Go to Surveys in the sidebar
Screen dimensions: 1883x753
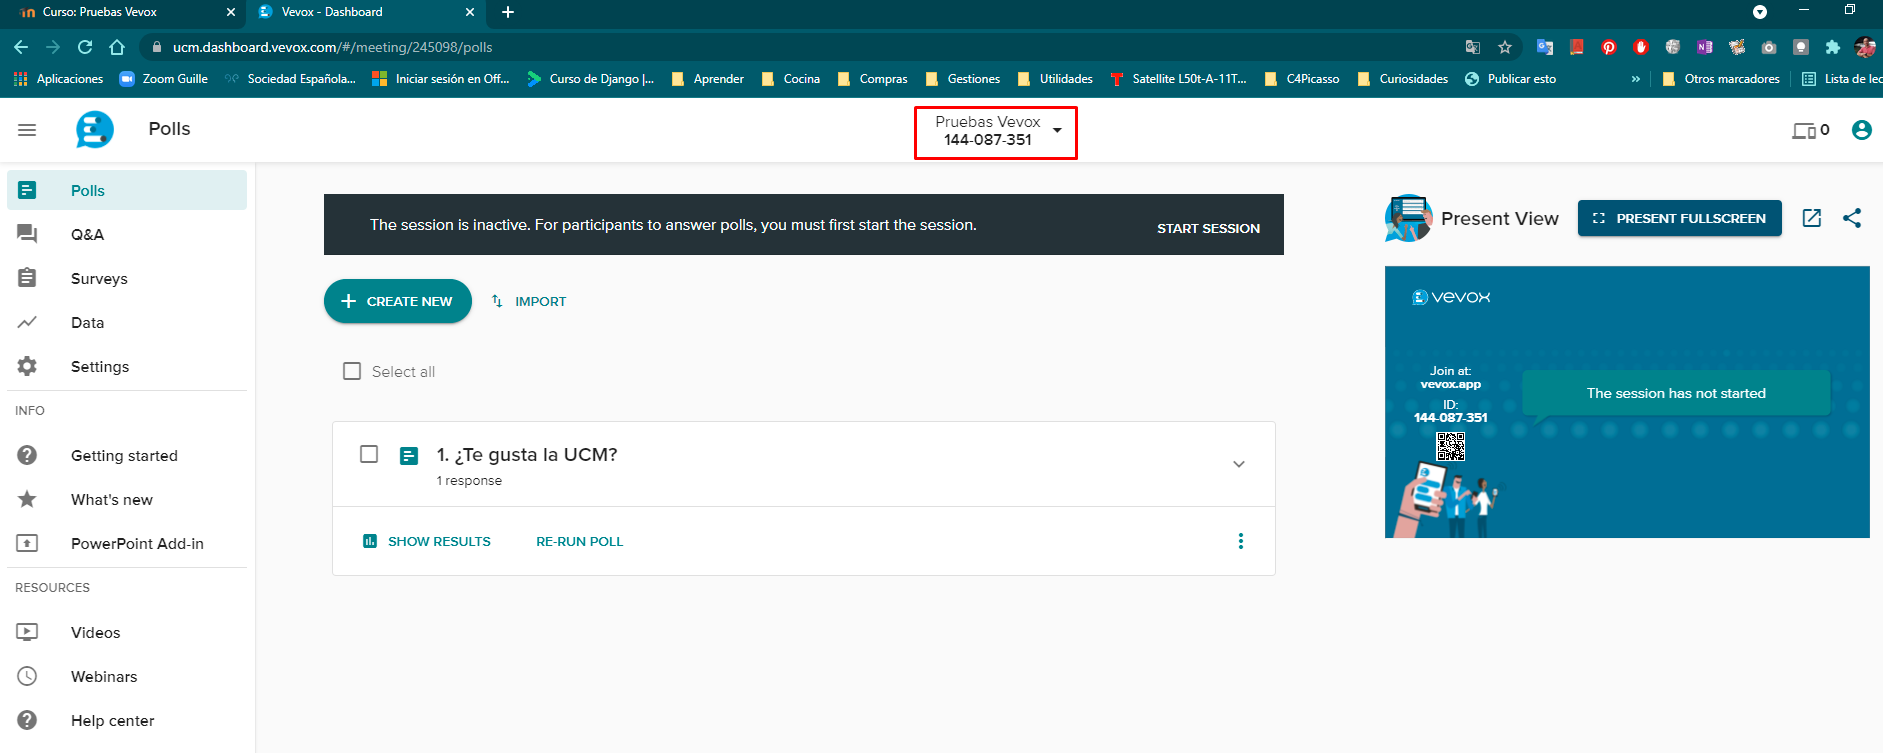click(127, 278)
